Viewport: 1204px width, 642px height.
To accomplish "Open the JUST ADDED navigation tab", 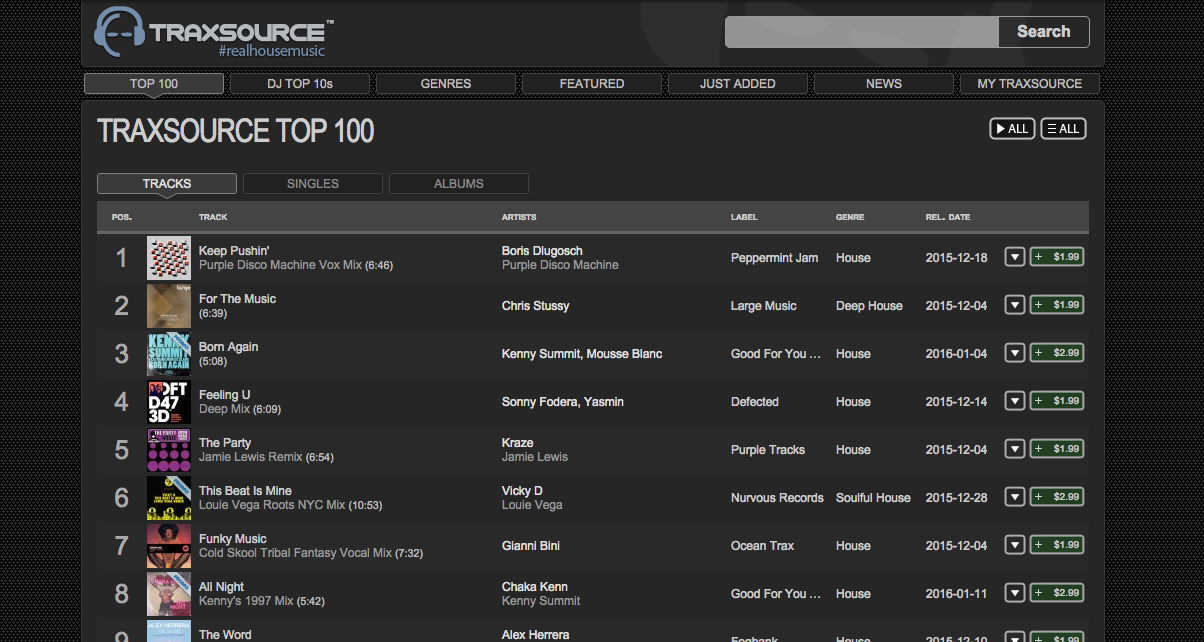I will point(738,84).
